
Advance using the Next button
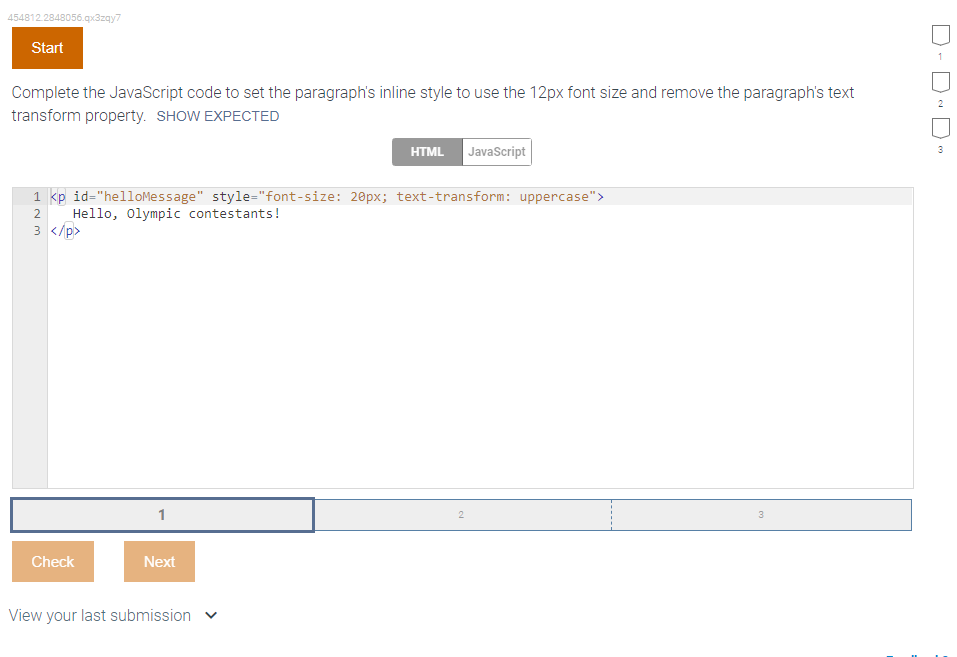[x=158, y=561]
